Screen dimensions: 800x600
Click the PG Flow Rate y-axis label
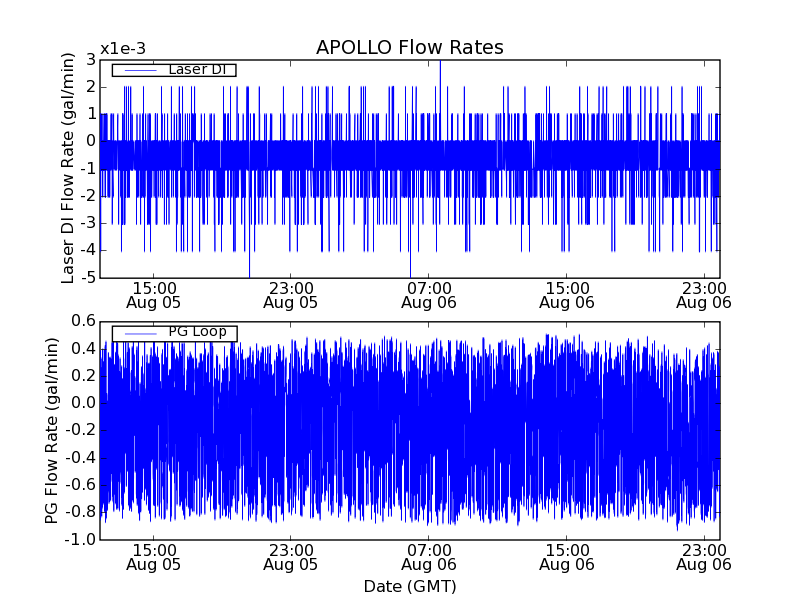(52, 431)
